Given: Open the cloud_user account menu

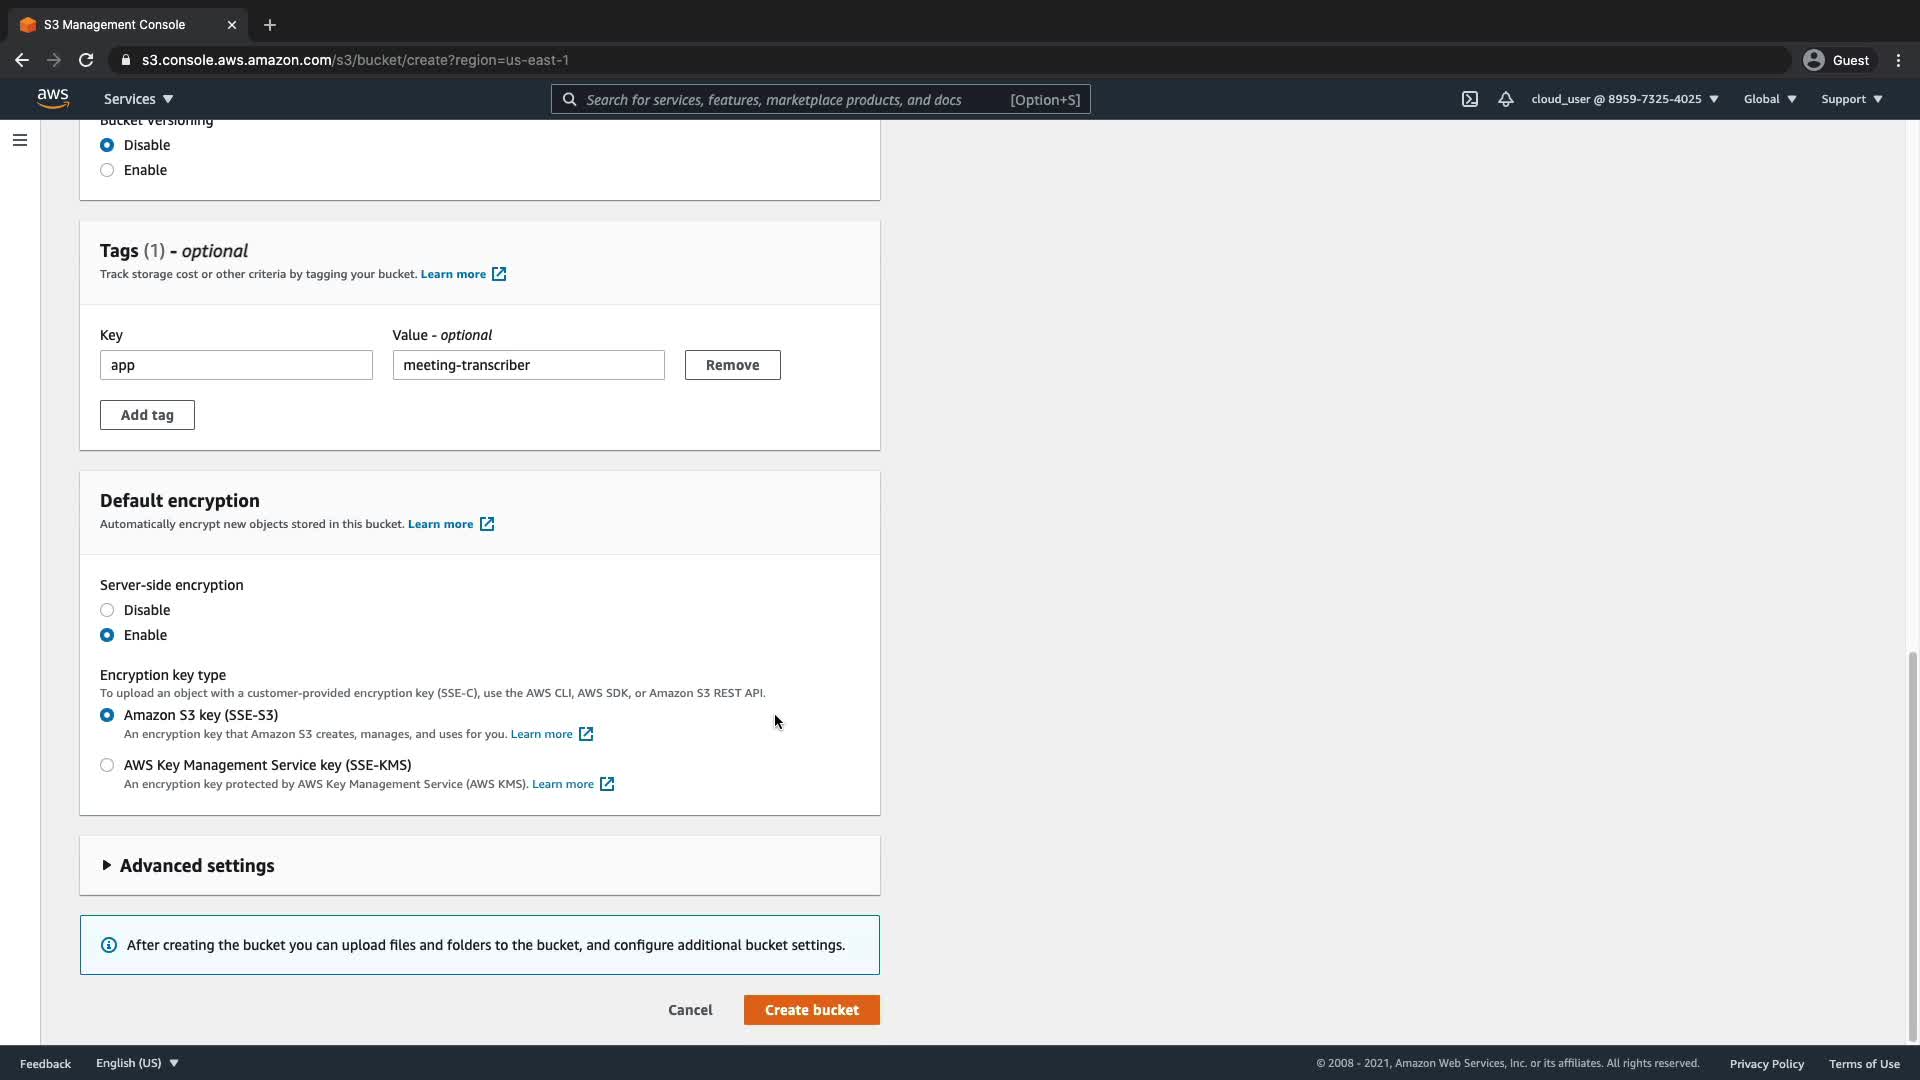Looking at the screenshot, I should (x=1624, y=99).
